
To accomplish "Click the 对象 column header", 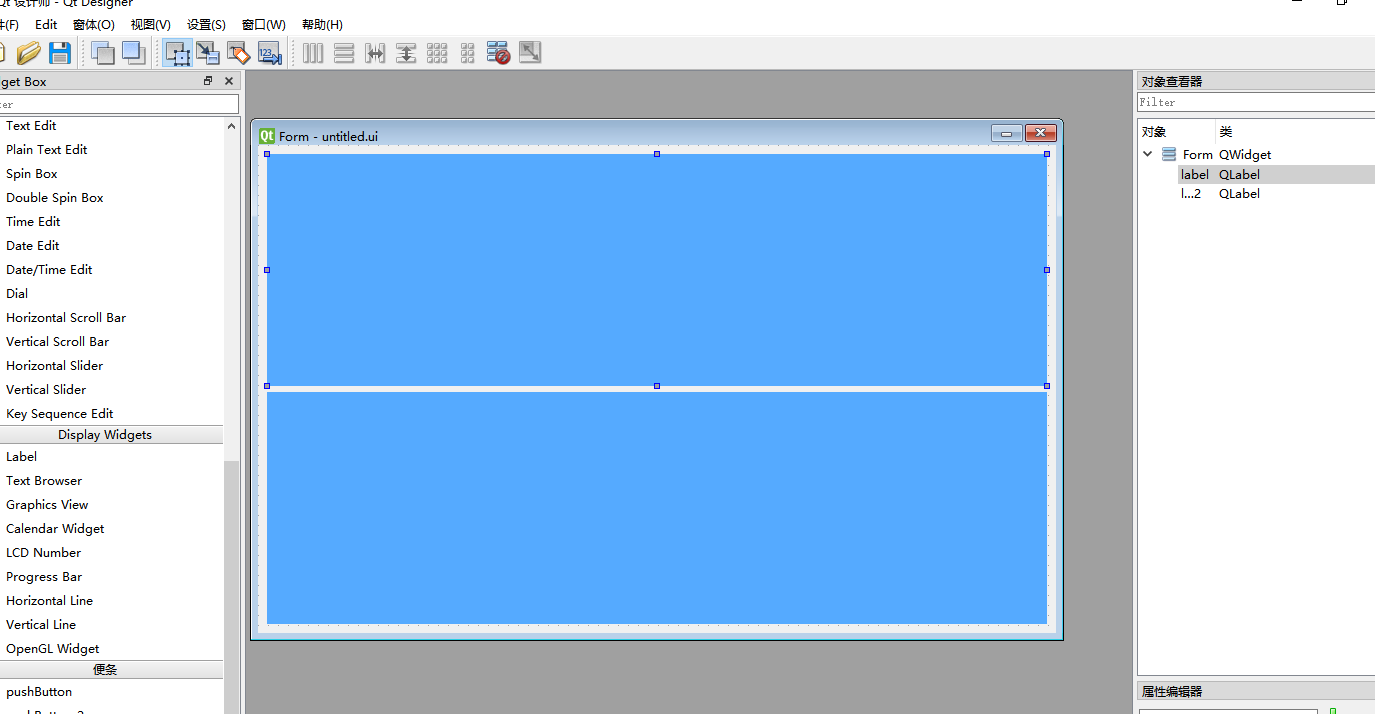I will point(1177,132).
